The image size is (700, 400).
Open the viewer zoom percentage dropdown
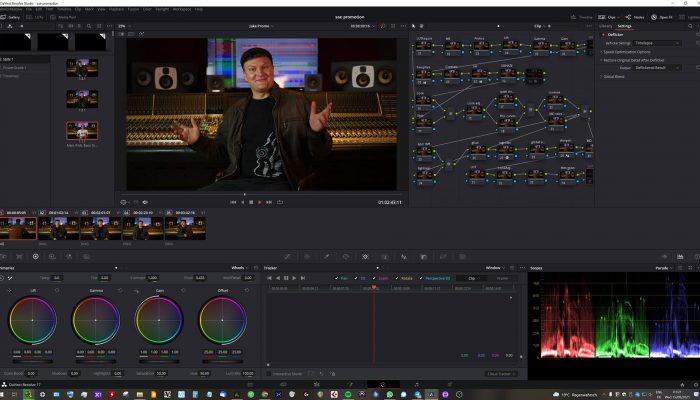pos(123,26)
